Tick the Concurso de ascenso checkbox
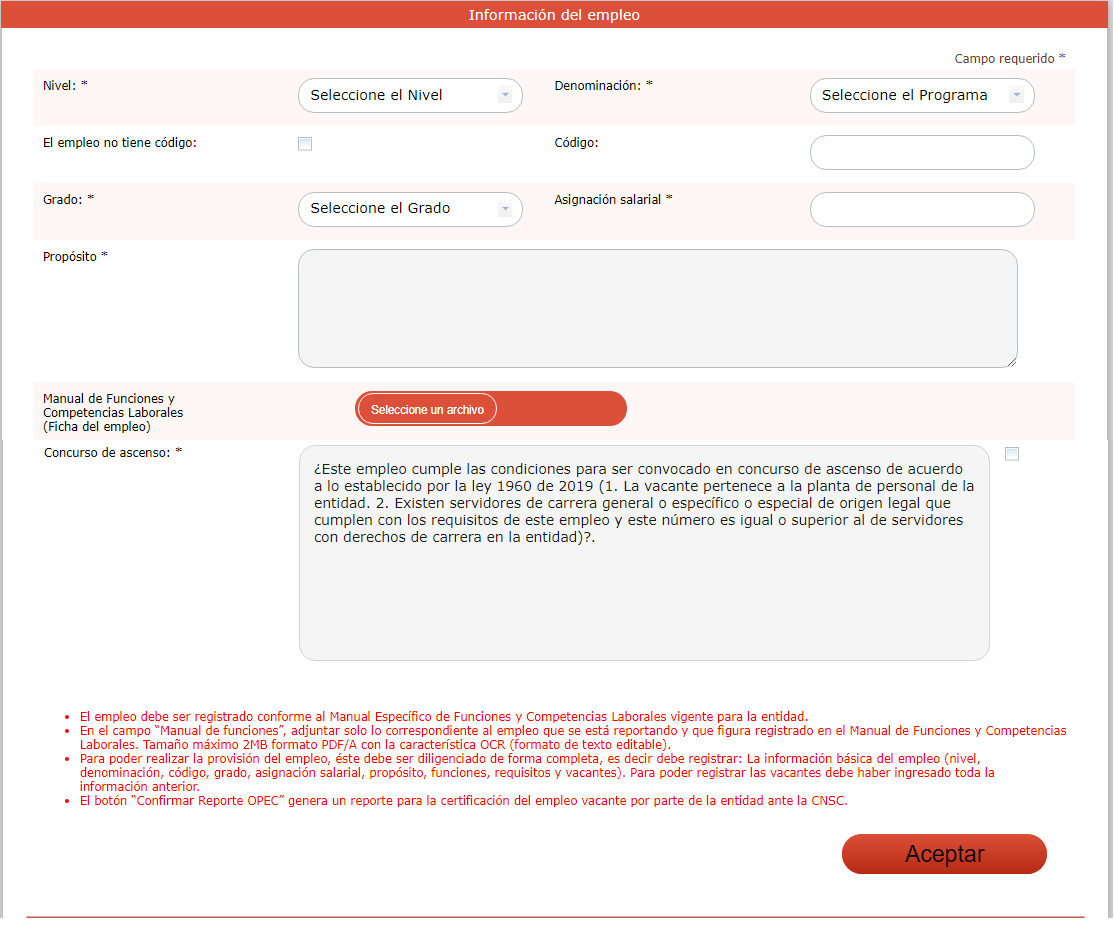 (1012, 454)
